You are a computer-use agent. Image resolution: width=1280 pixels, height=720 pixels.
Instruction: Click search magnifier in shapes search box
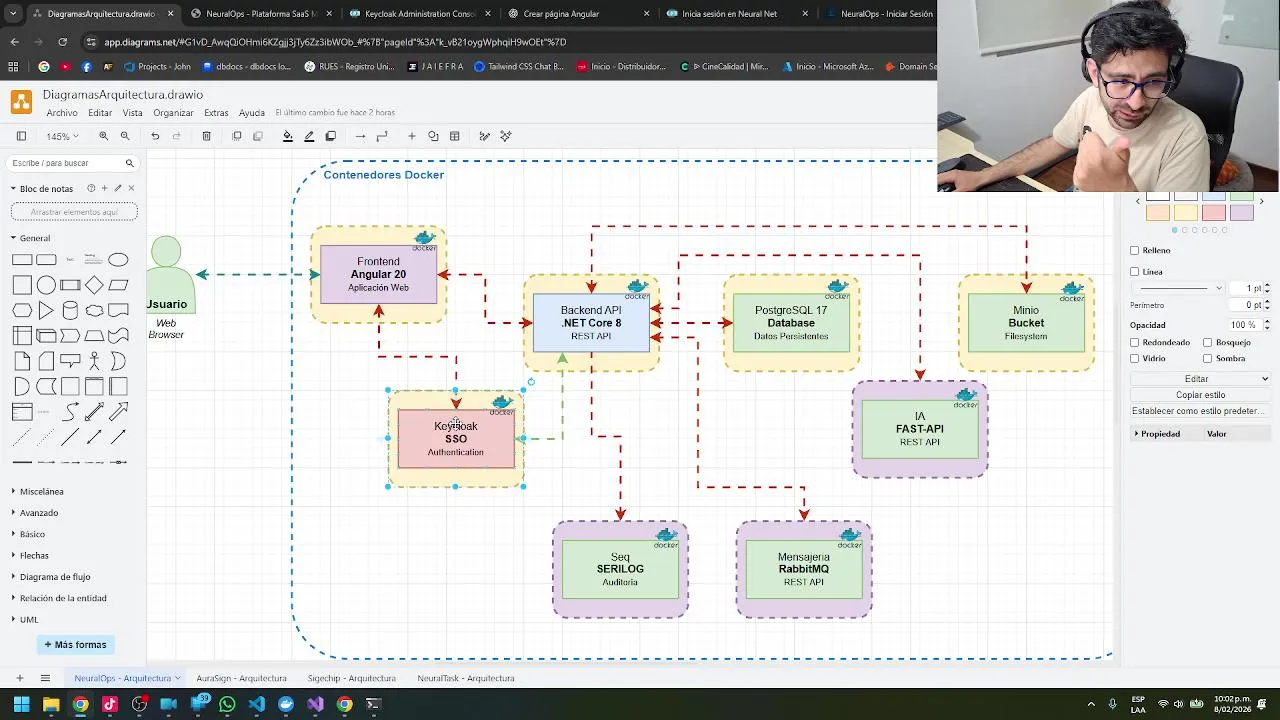pos(129,163)
